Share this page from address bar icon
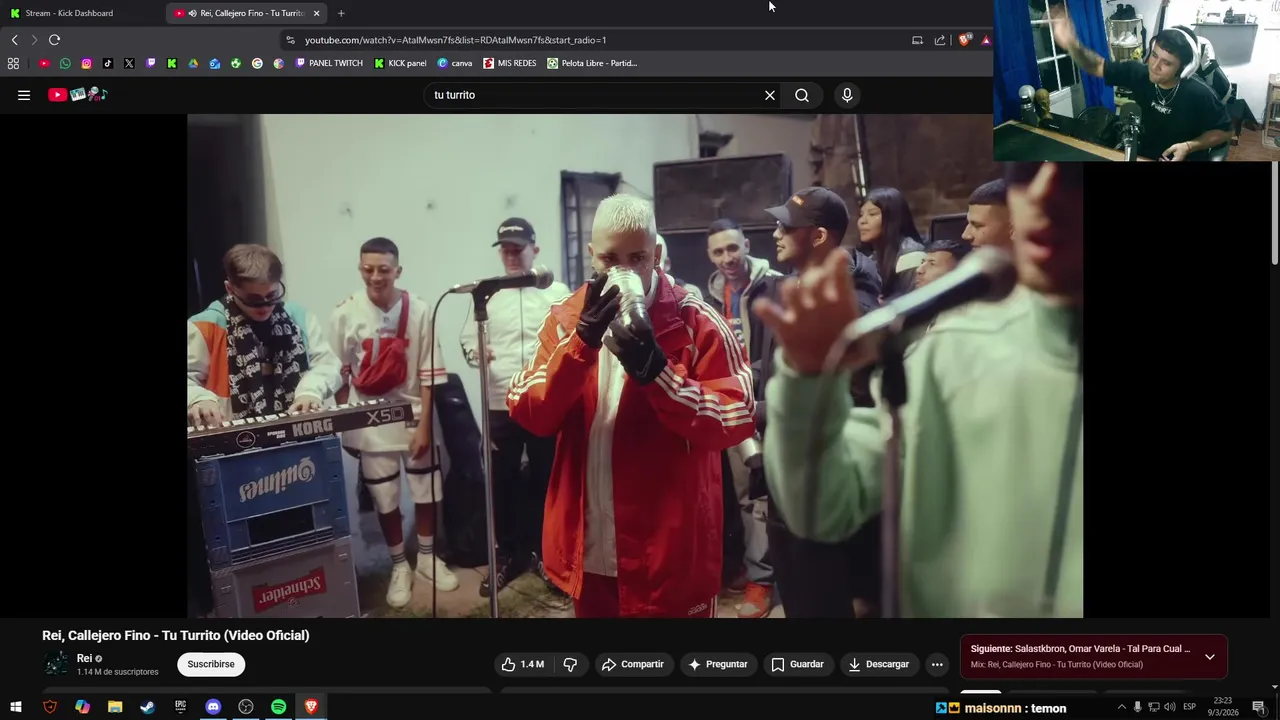The height and width of the screenshot is (720, 1280). (x=940, y=40)
